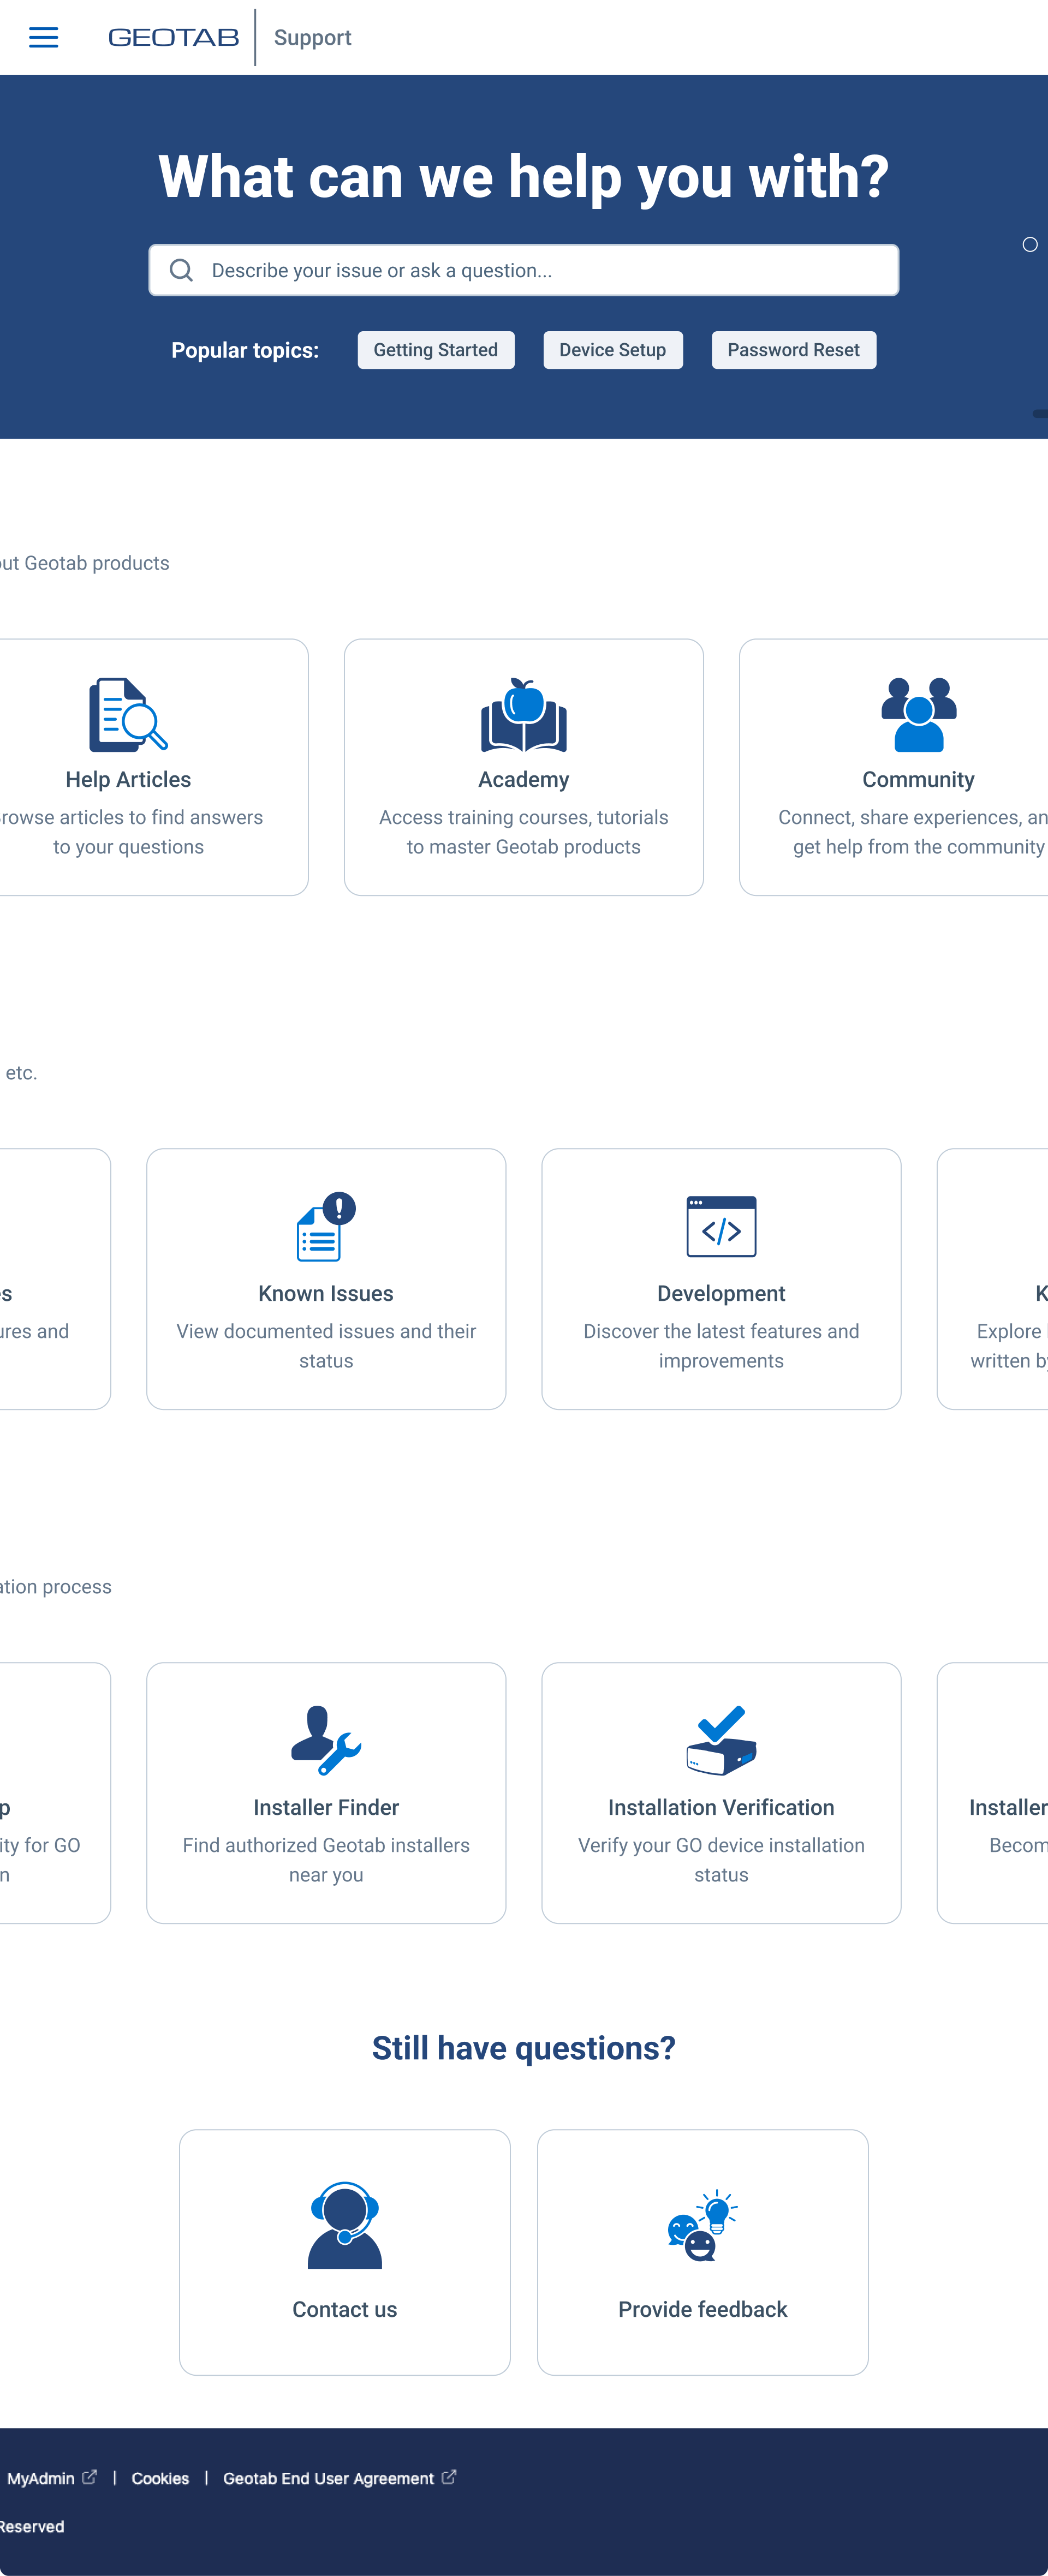Select the Device Setup topic chip
This screenshot has height=2576, width=1048.
613,350
